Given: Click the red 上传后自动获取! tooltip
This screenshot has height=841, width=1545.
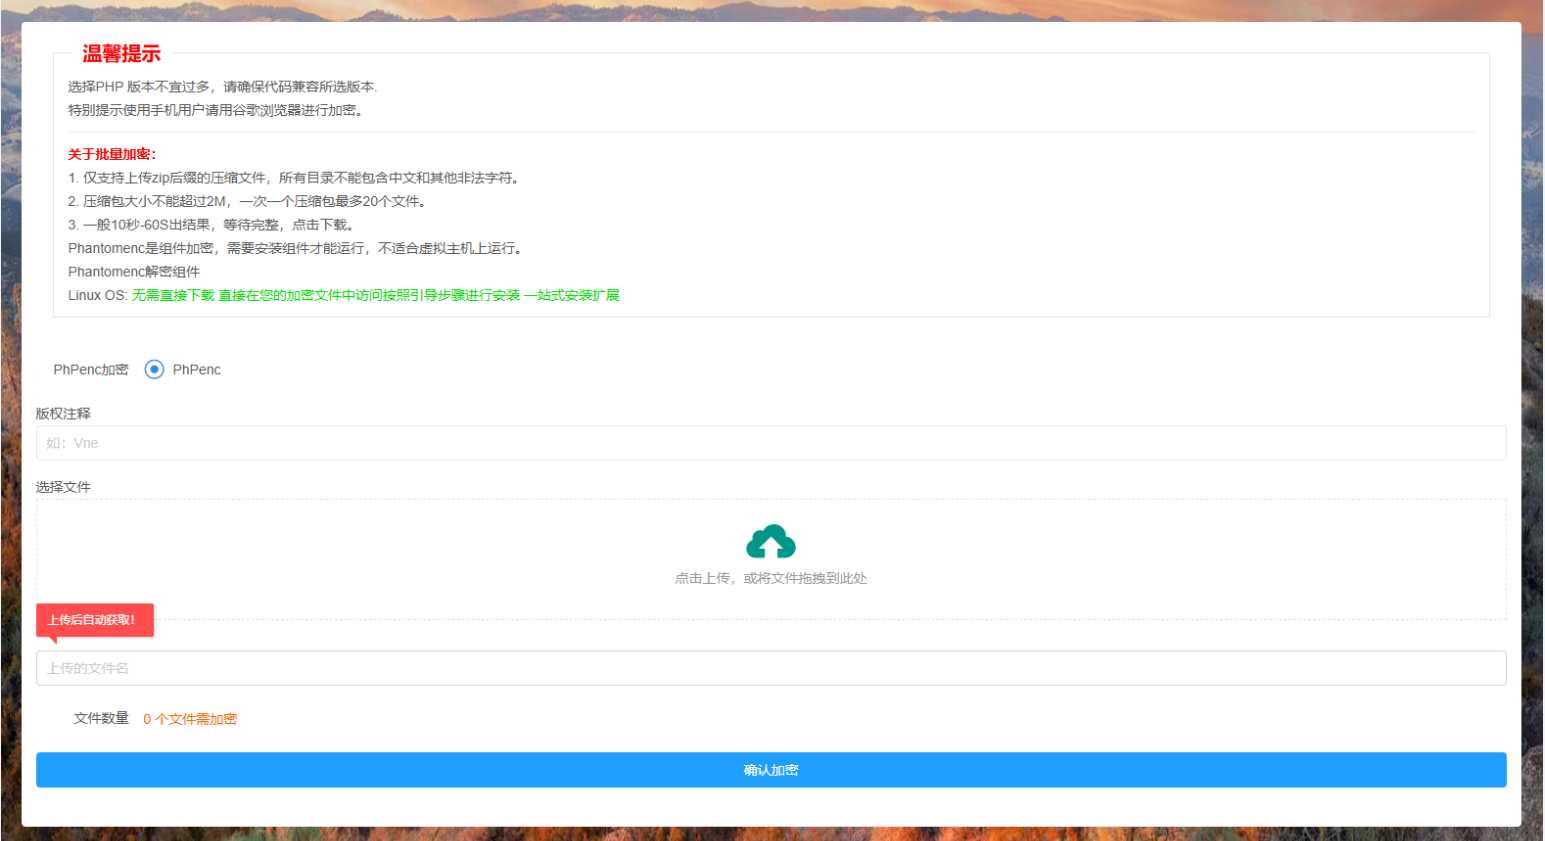Looking at the screenshot, I should [x=95, y=620].
